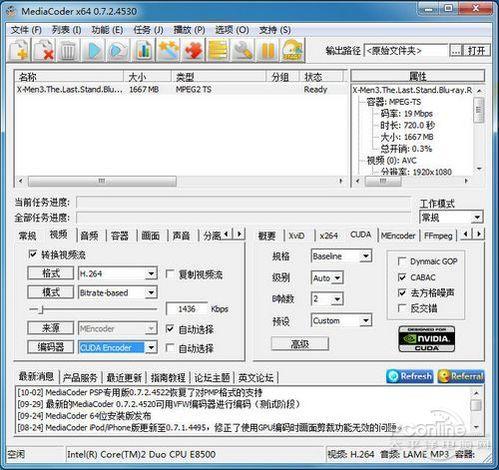
Task: Click the 名称 column header
Action: 69,77
